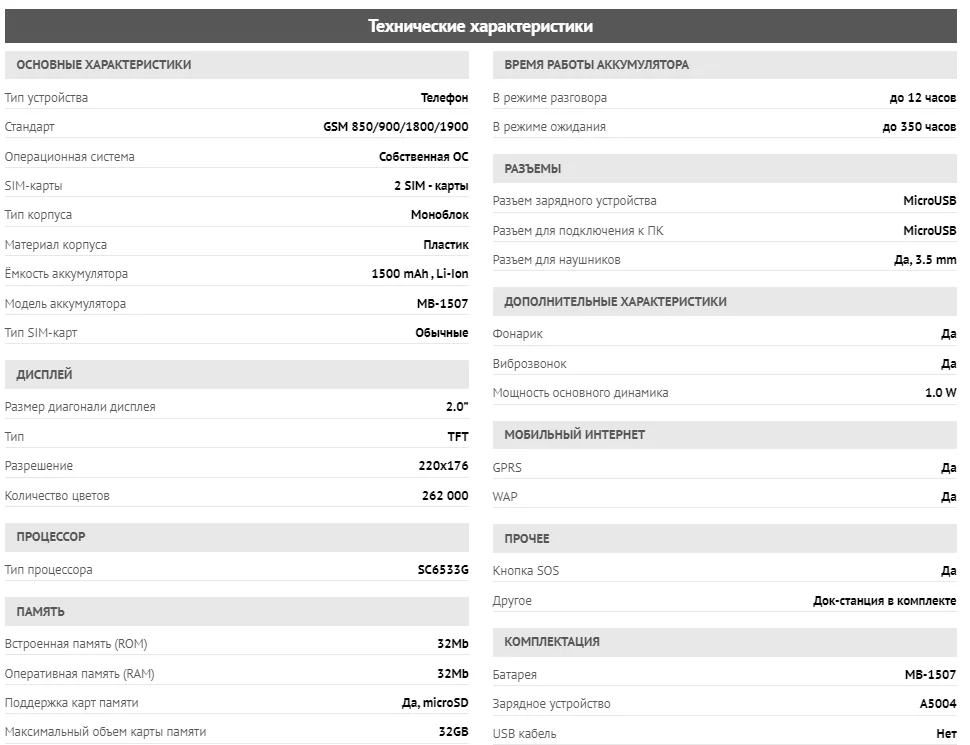Click the "Память" section header
The width and height of the screenshot is (970, 745).
coord(41,611)
